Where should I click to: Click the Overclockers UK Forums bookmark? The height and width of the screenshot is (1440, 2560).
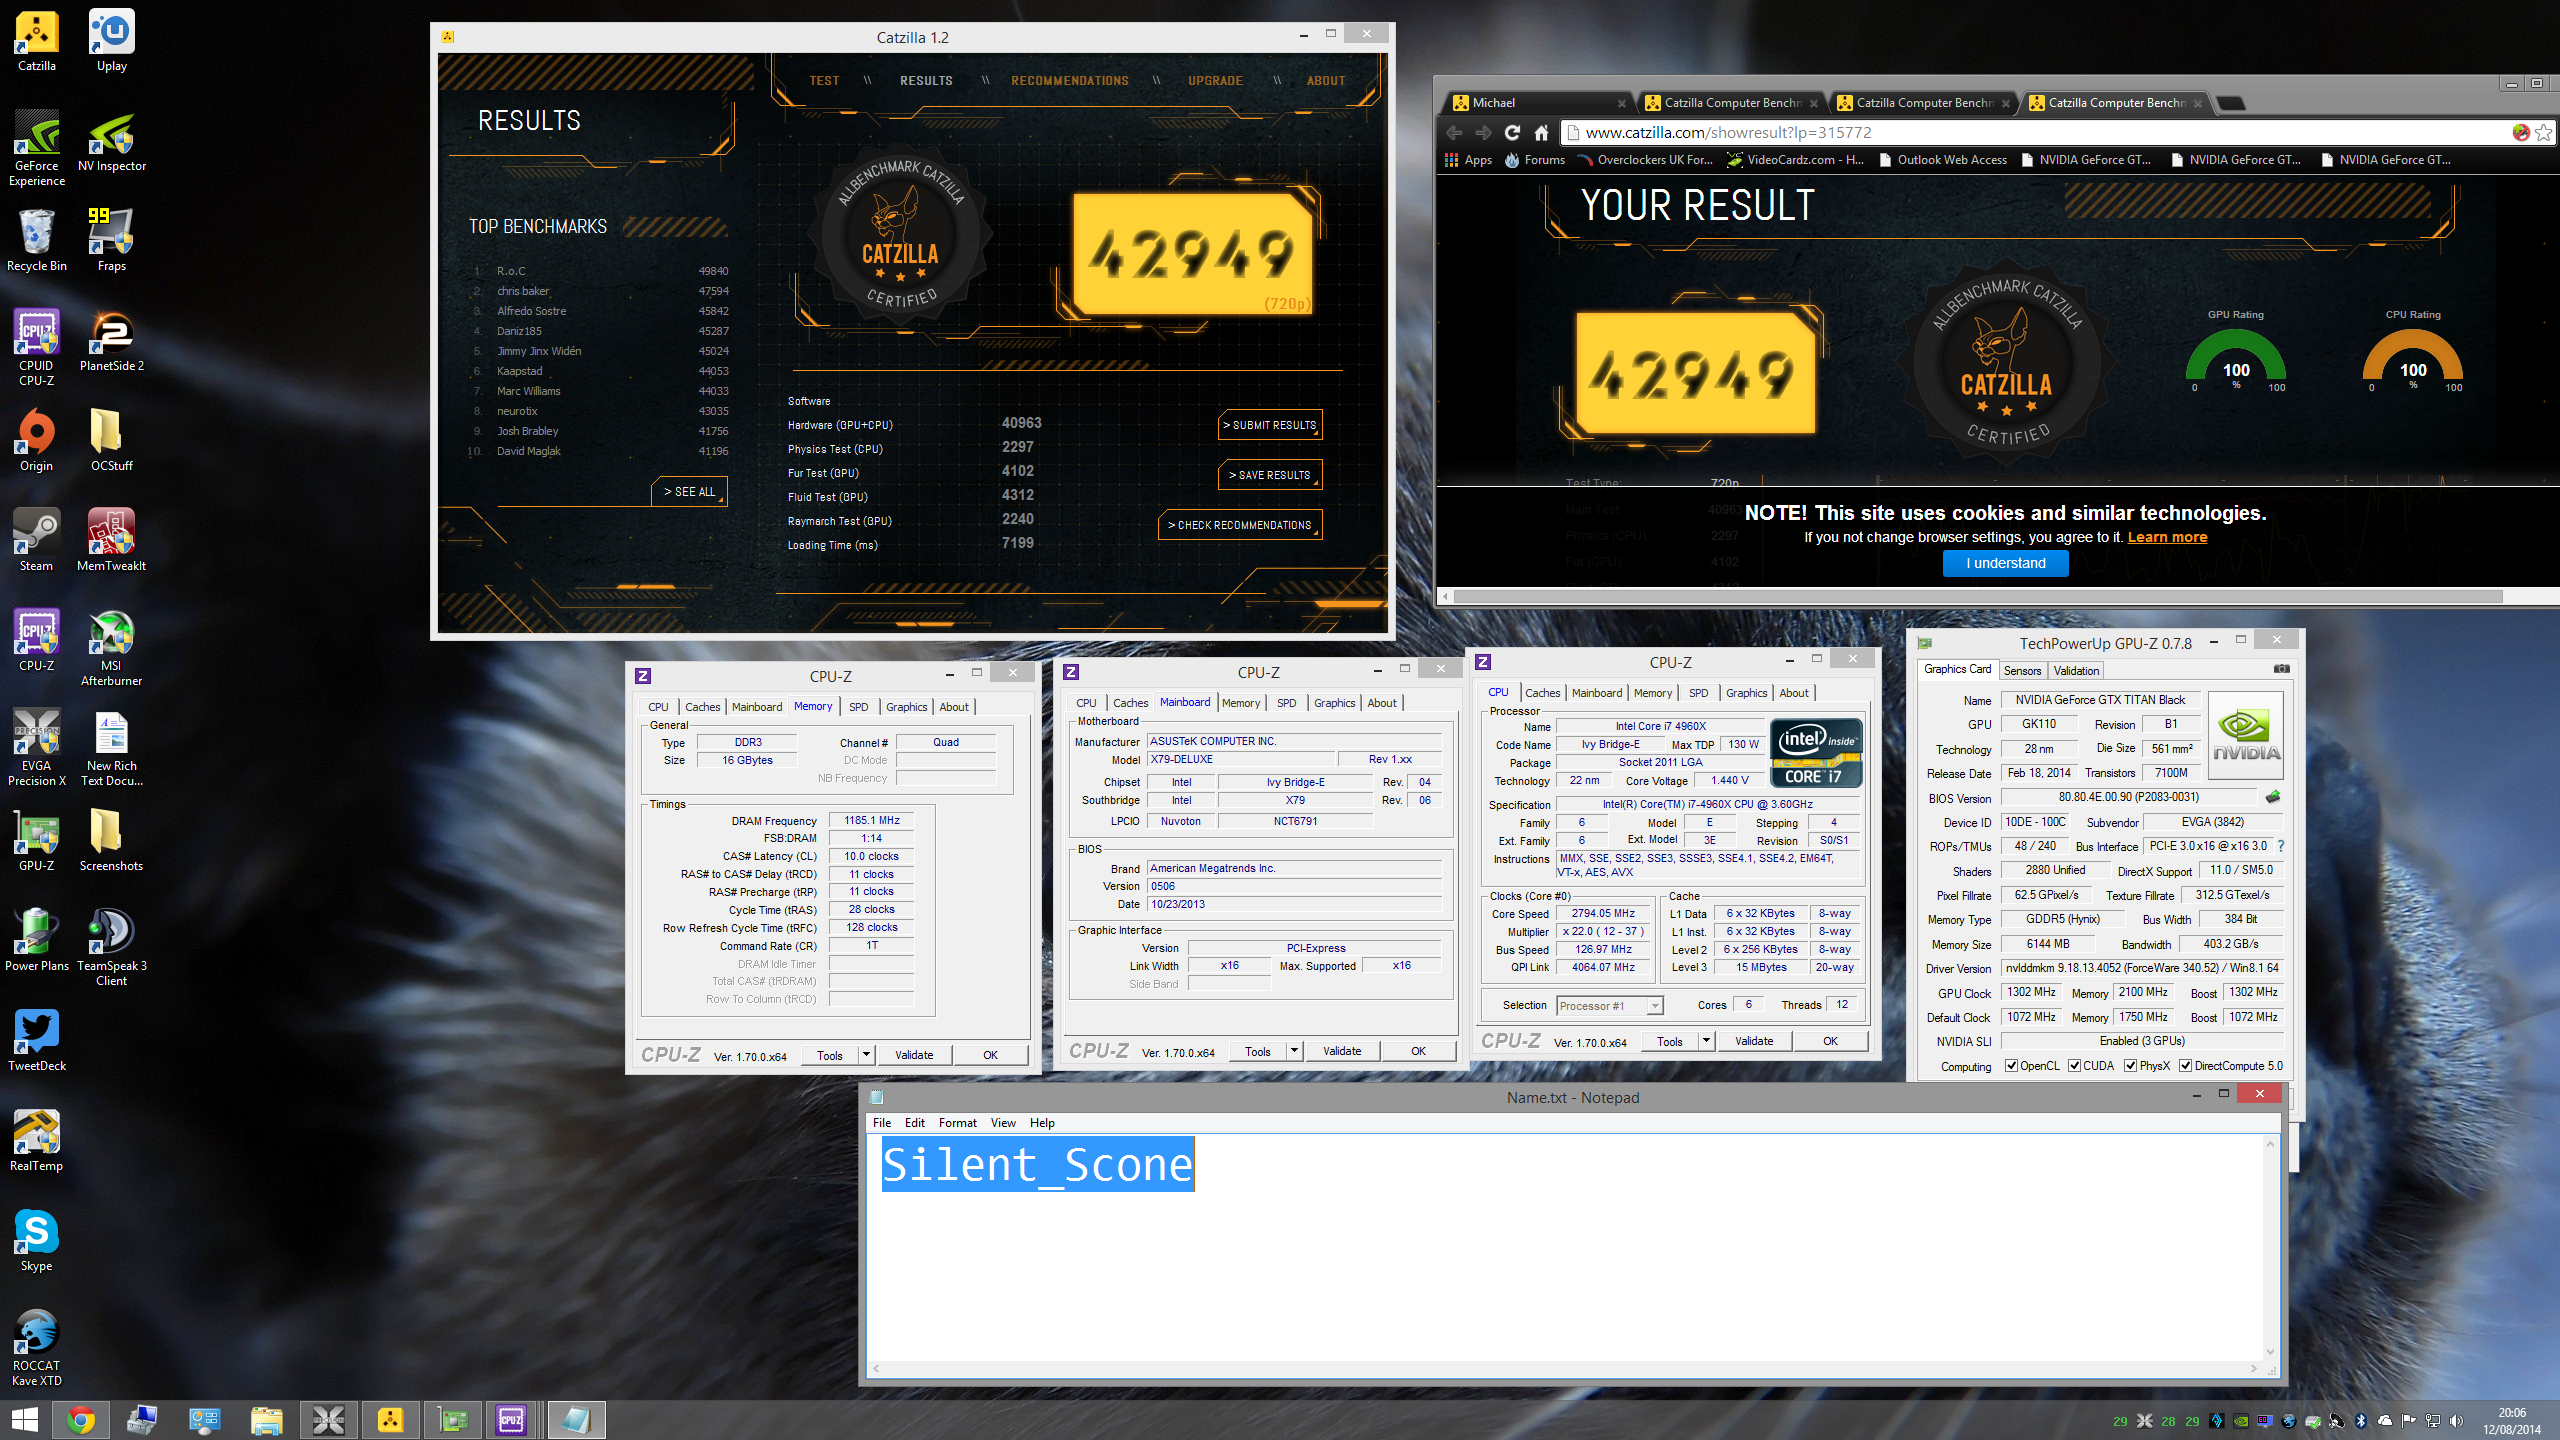click(x=1645, y=160)
